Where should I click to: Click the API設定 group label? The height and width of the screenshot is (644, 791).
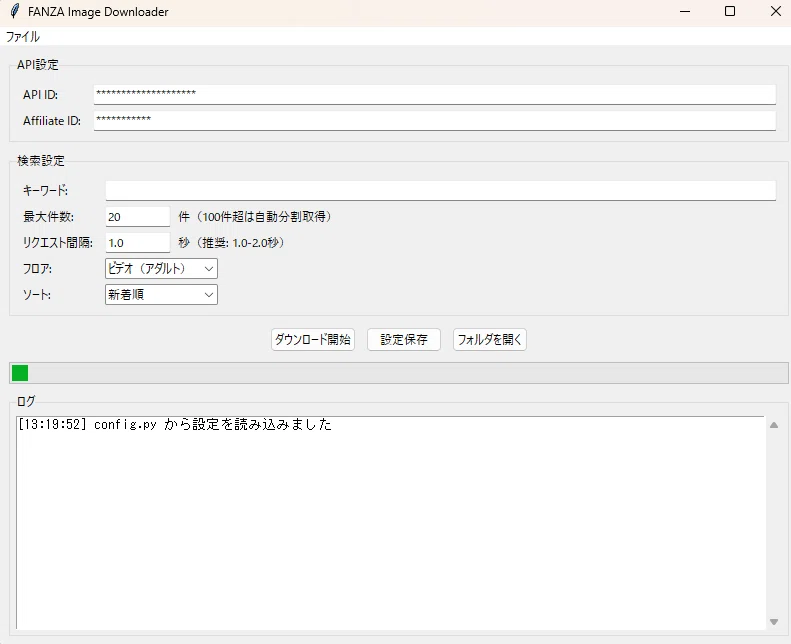(38, 65)
